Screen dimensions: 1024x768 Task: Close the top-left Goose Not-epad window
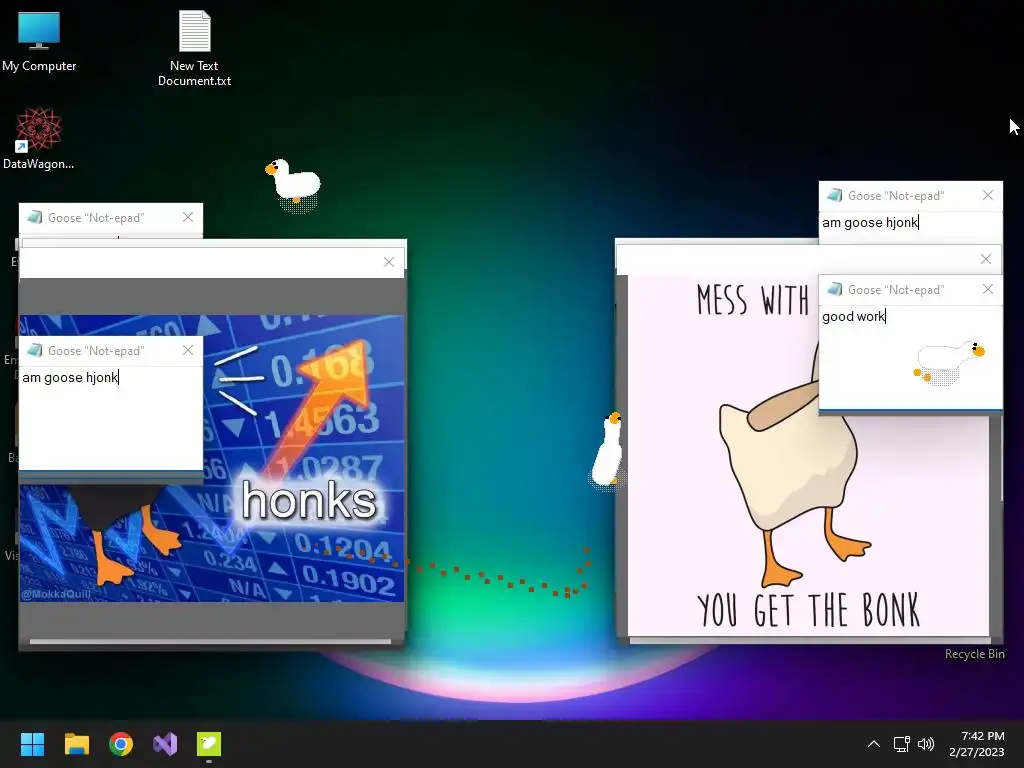tap(188, 217)
